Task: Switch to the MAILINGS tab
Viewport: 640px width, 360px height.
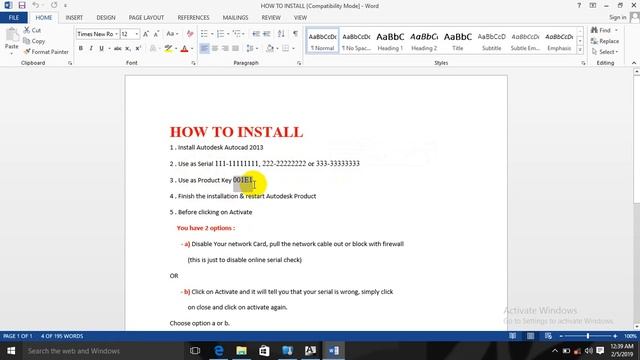Action: (235, 18)
